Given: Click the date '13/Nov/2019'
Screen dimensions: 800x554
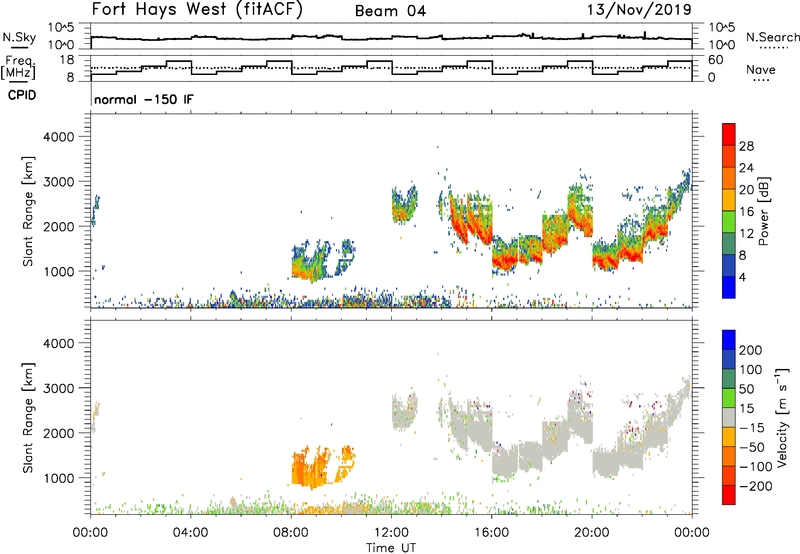Looking at the screenshot, I should 639,10.
